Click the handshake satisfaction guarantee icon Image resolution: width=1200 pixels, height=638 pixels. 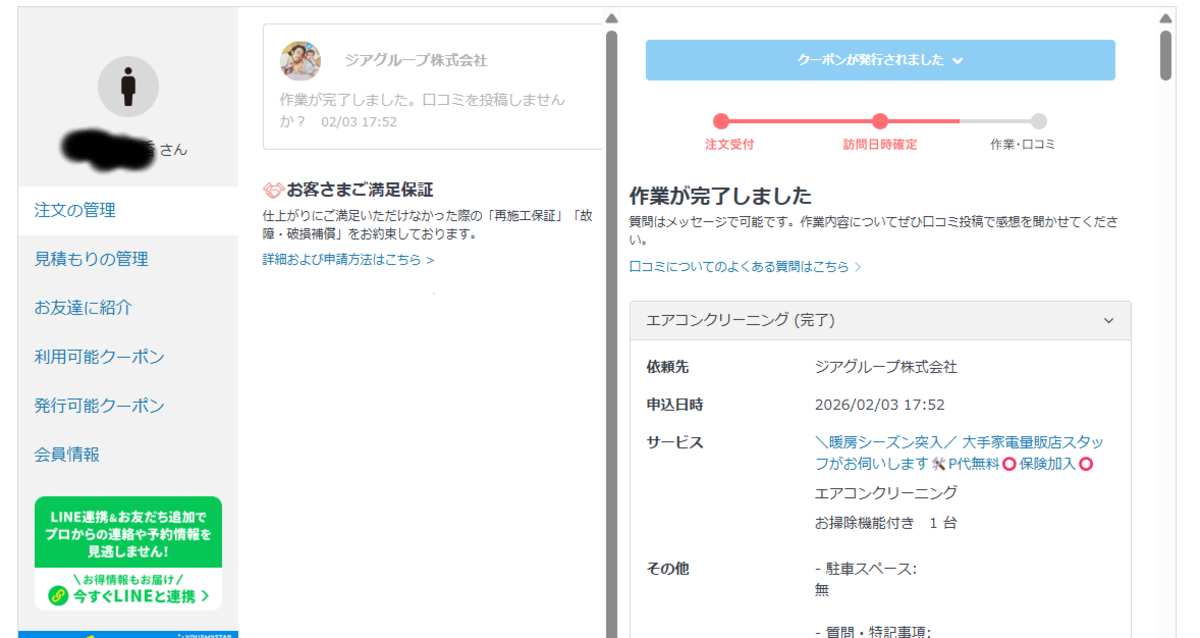[x=273, y=190]
